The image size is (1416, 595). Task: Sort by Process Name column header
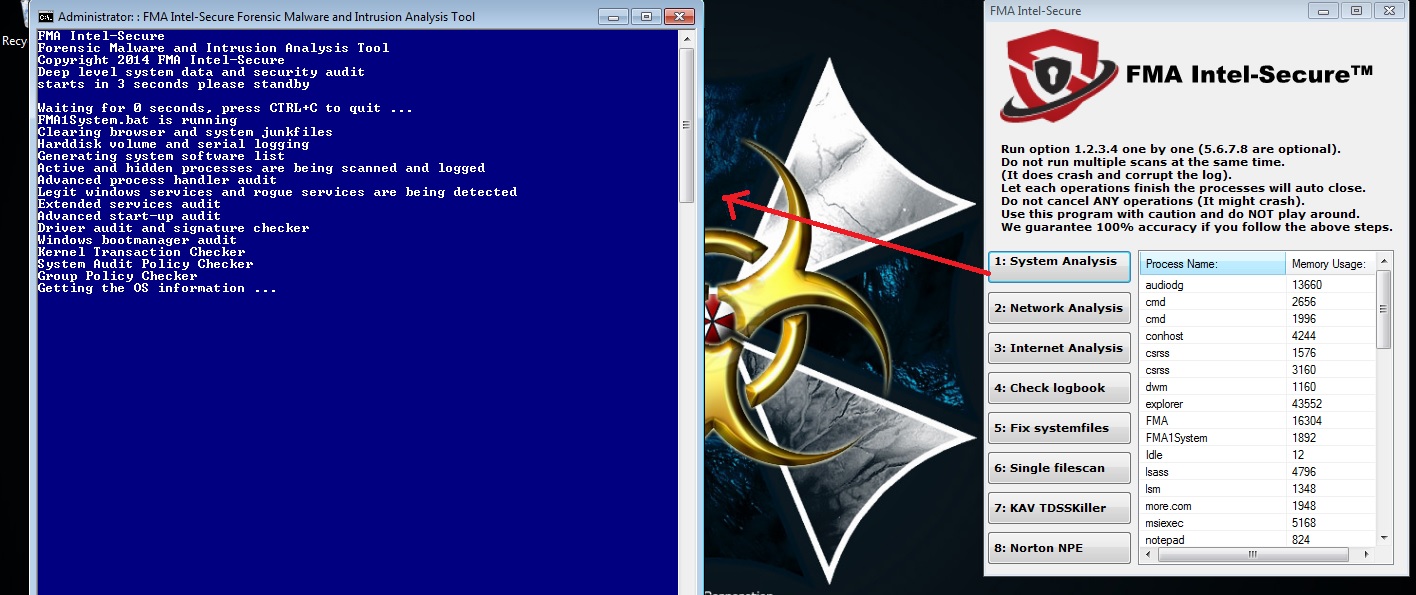point(1212,264)
